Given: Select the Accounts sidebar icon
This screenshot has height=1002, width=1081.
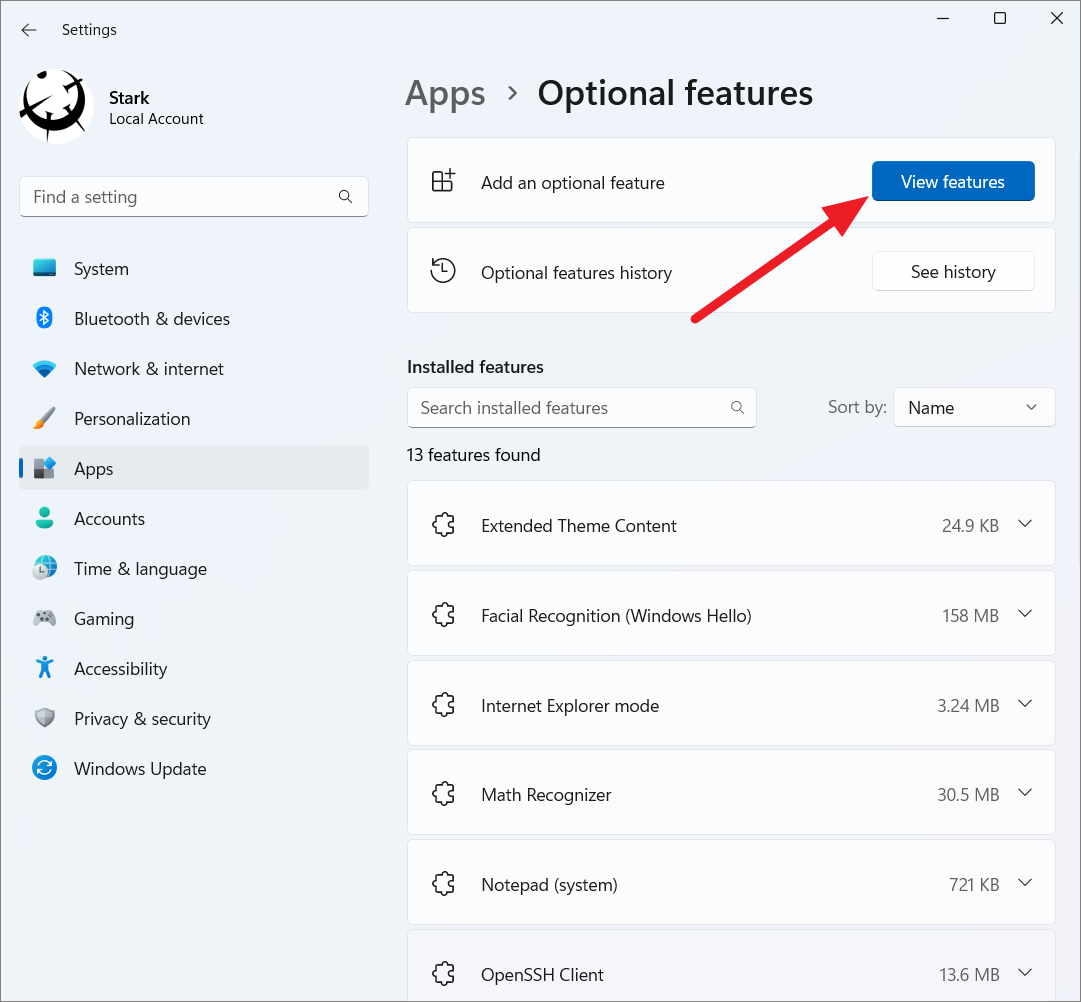Looking at the screenshot, I should 44,518.
